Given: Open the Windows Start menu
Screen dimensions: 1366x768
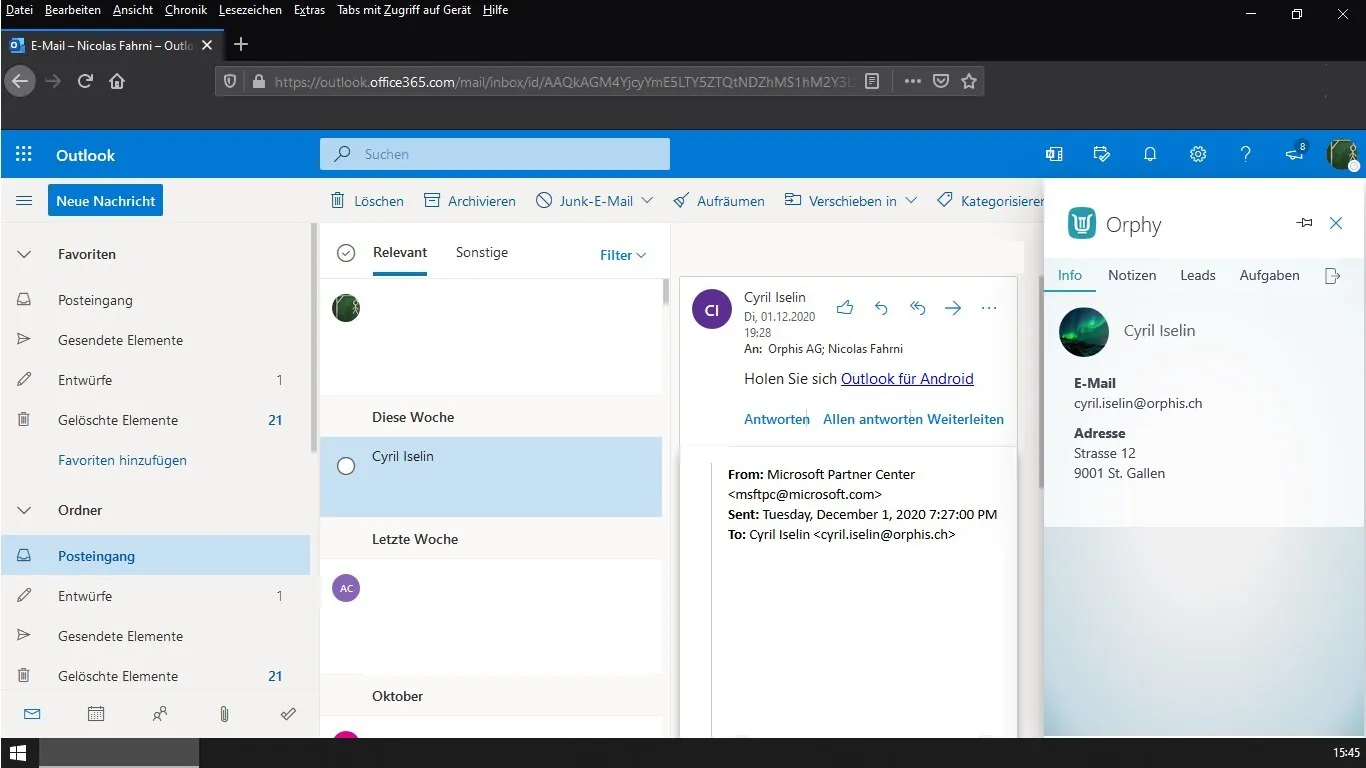Looking at the screenshot, I should [18, 753].
